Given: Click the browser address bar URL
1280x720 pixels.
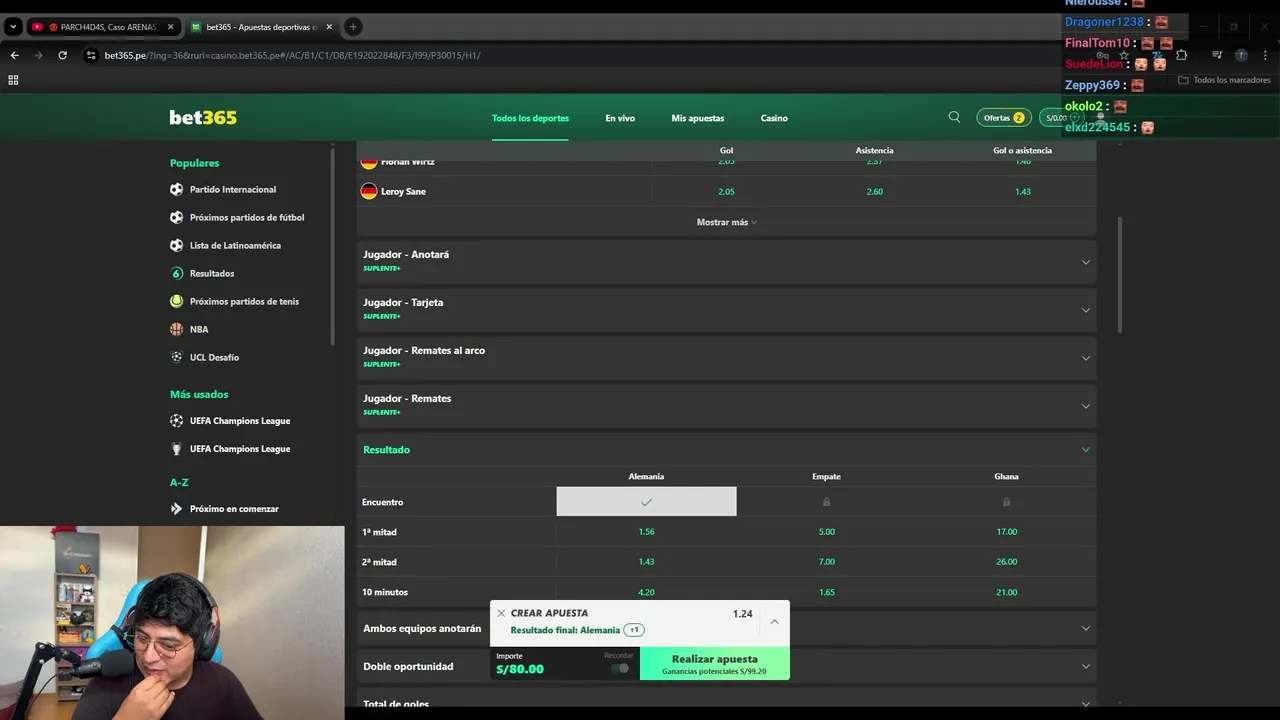Looking at the screenshot, I should coord(292,55).
